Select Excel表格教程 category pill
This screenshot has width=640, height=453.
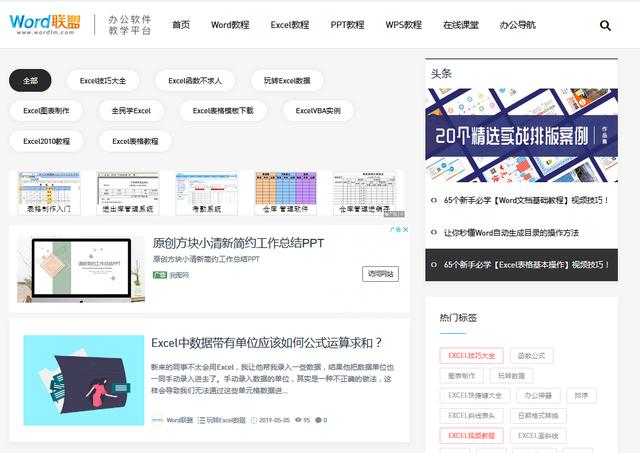135,141
